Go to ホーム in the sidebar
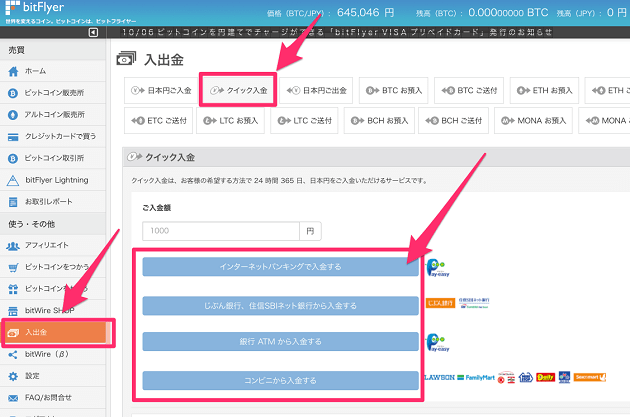The height and width of the screenshot is (417, 630). 53,72
